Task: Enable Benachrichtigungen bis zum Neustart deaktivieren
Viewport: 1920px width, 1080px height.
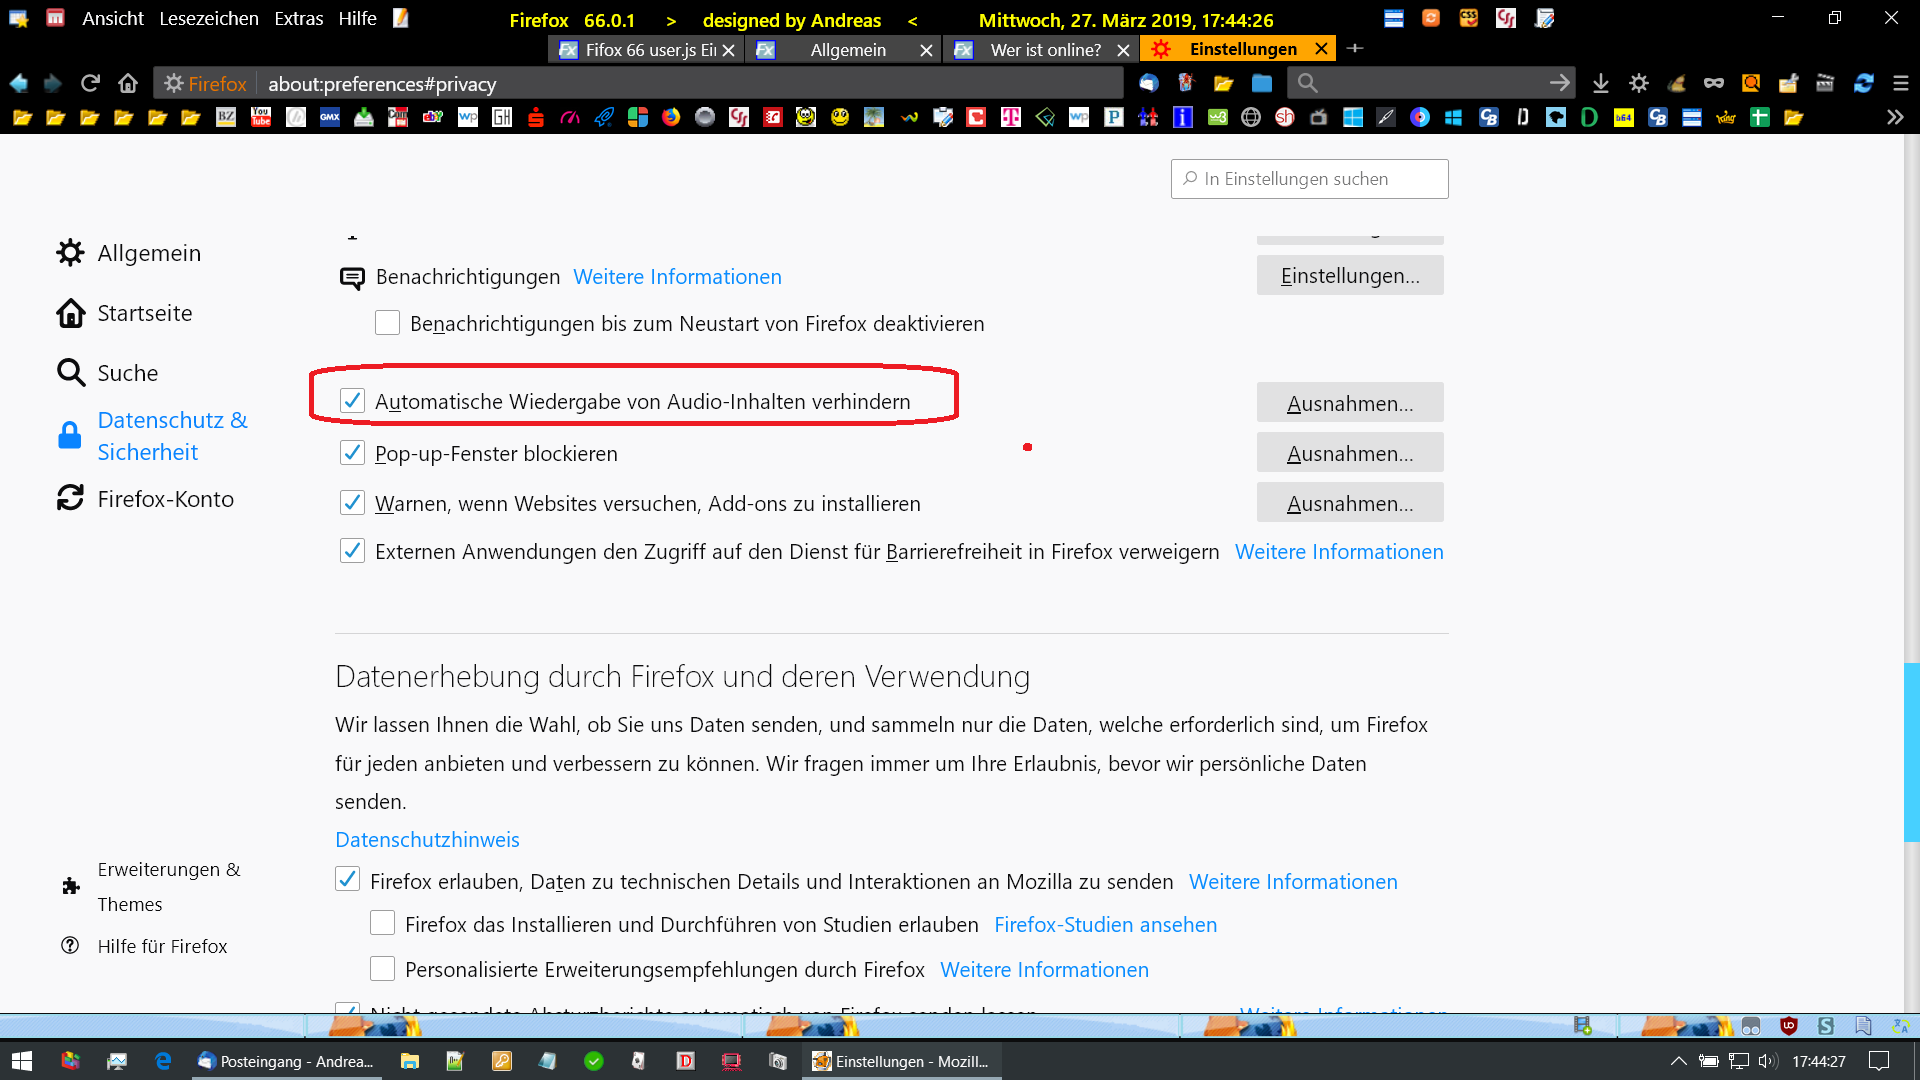Action: [387, 323]
